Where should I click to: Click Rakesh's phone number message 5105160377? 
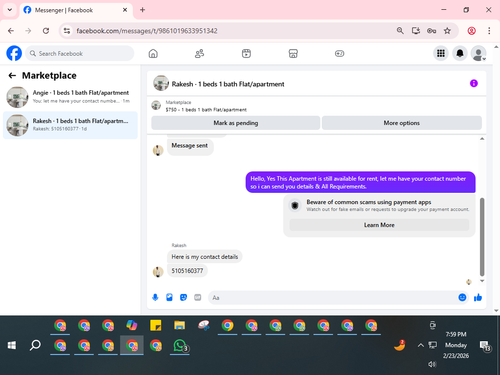(187, 271)
